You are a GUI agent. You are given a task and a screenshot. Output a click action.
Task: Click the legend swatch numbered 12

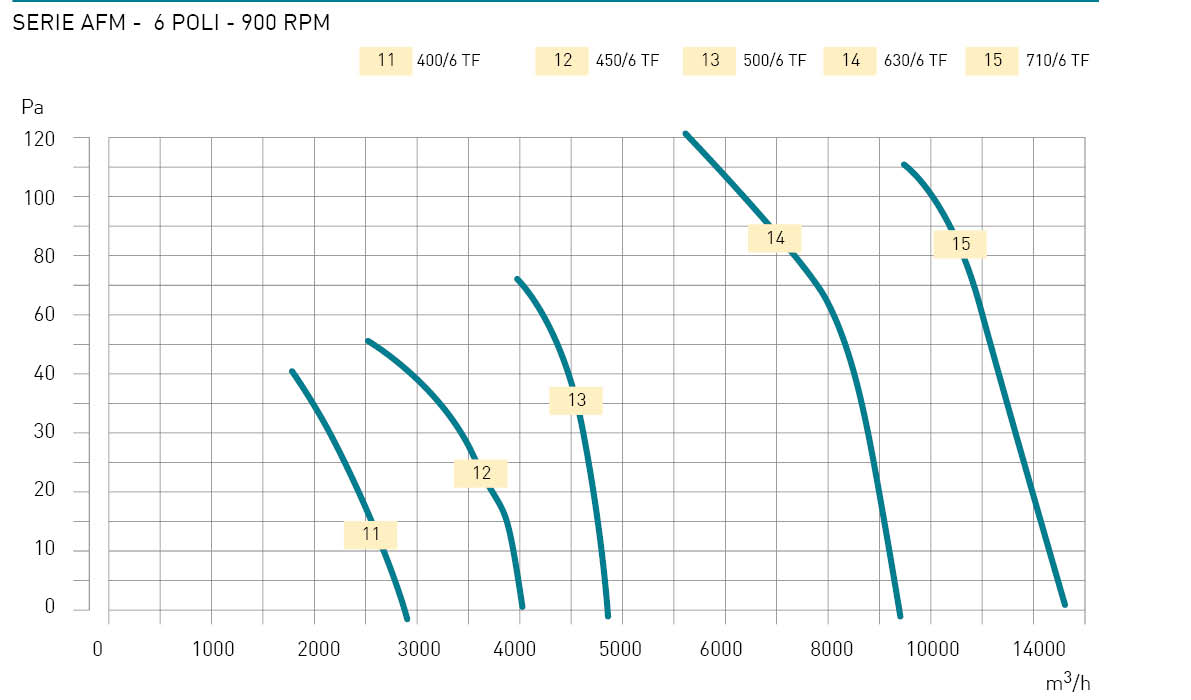(x=562, y=61)
